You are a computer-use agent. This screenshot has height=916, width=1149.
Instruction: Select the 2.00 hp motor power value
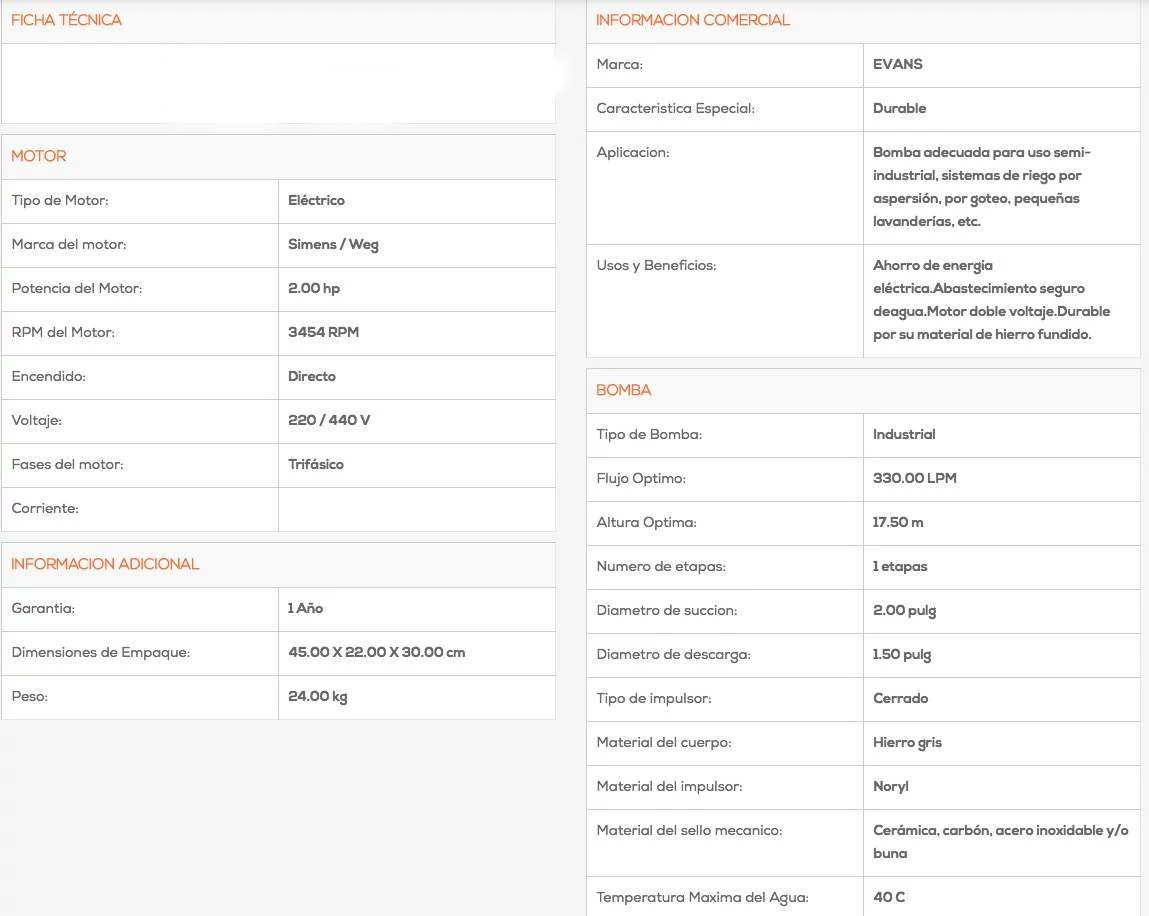[x=314, y=288]
